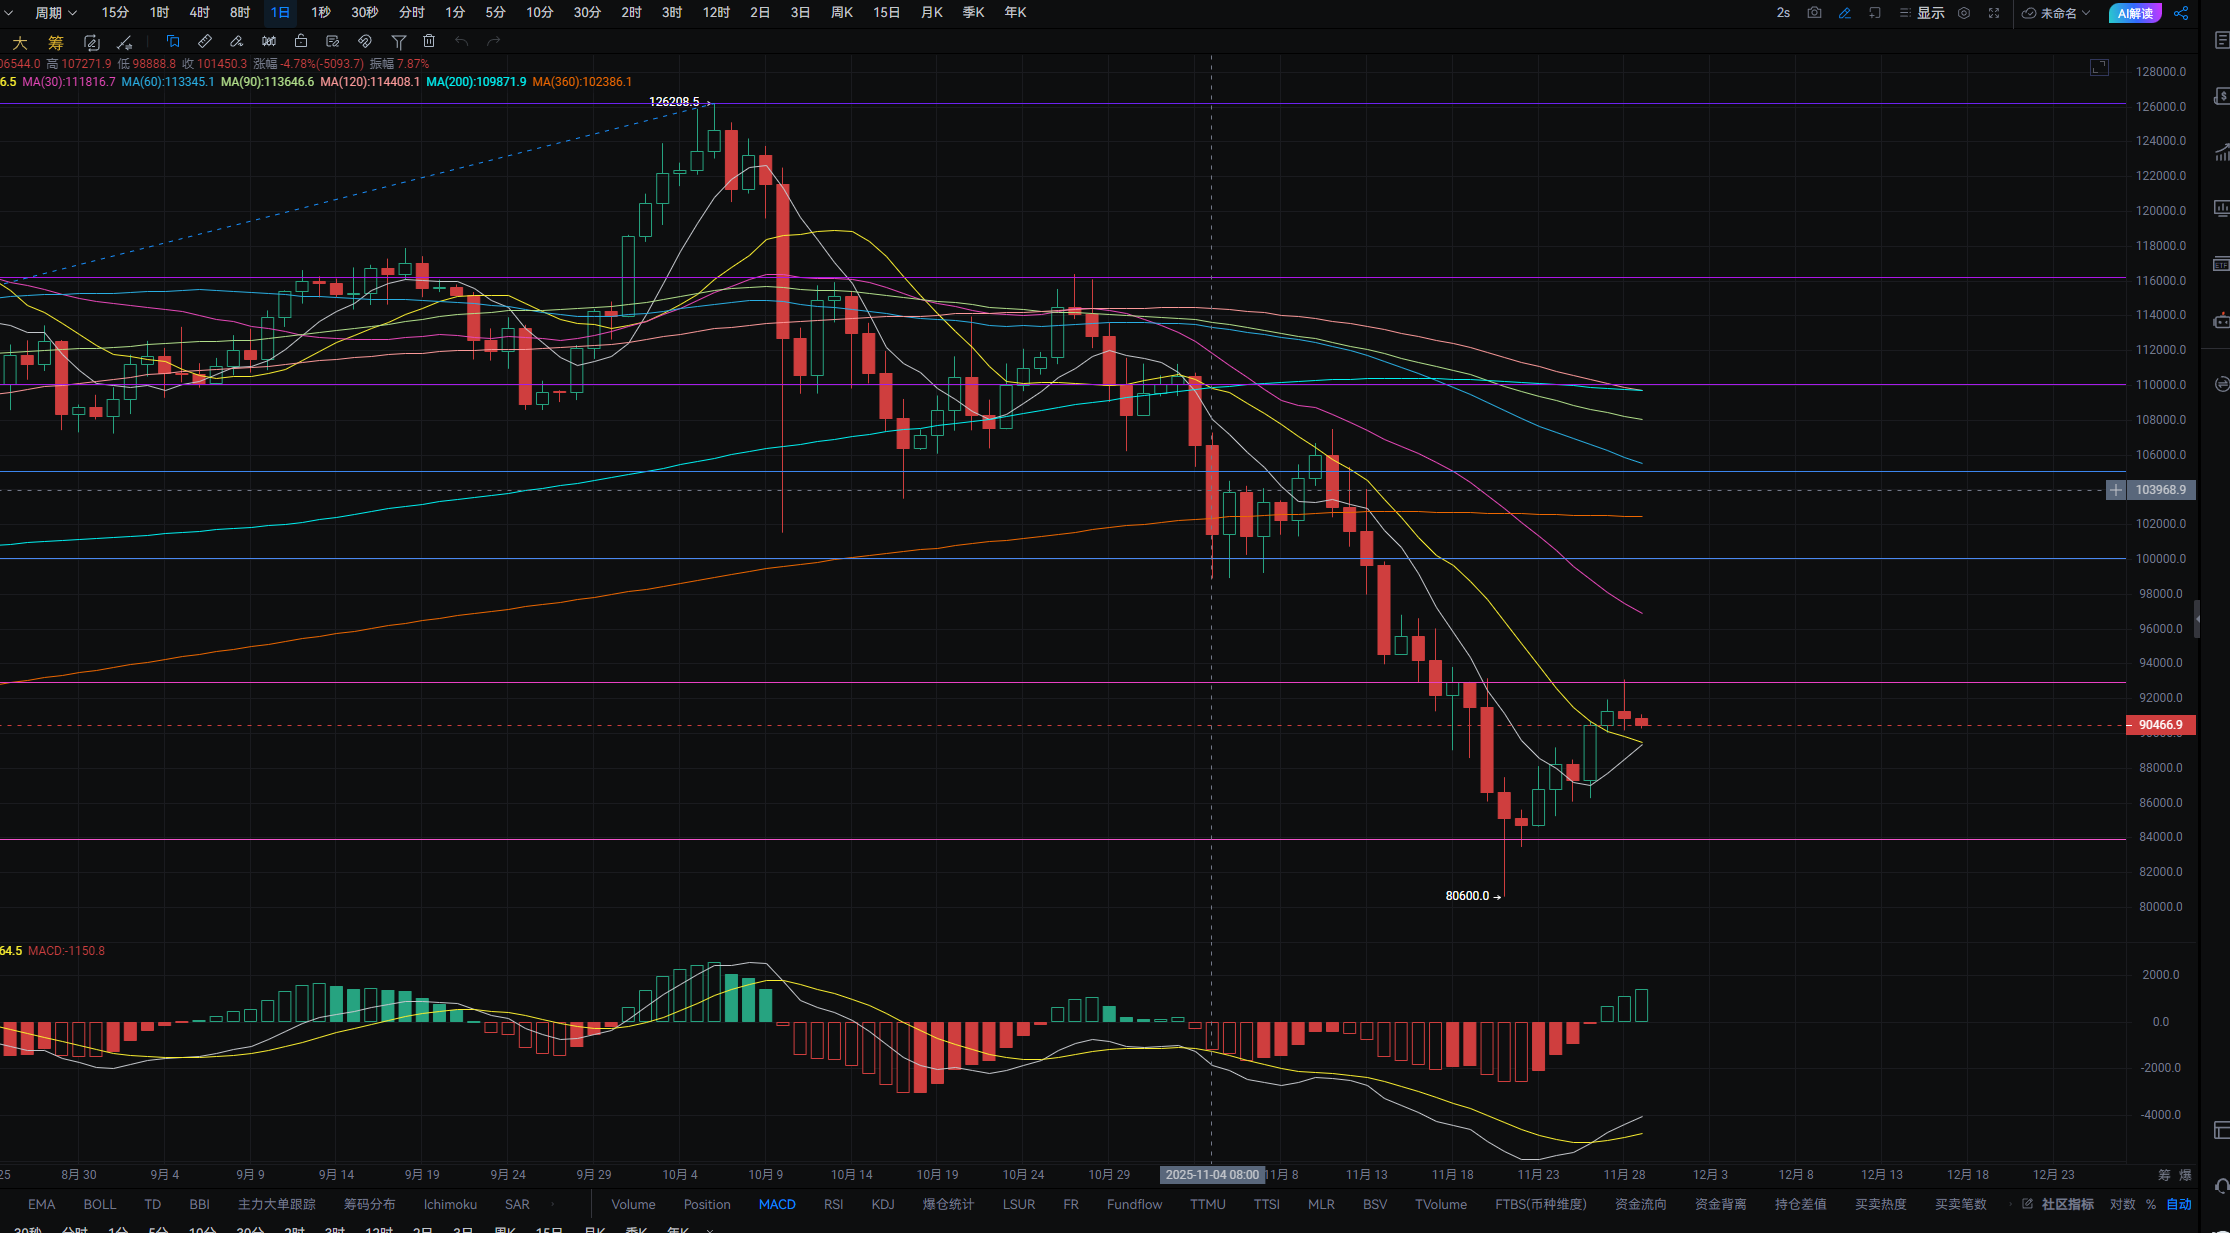
Task: Click the 103968.9 crosshair price plus marker
Action: pyautogui.click(x=2115, y=490)
